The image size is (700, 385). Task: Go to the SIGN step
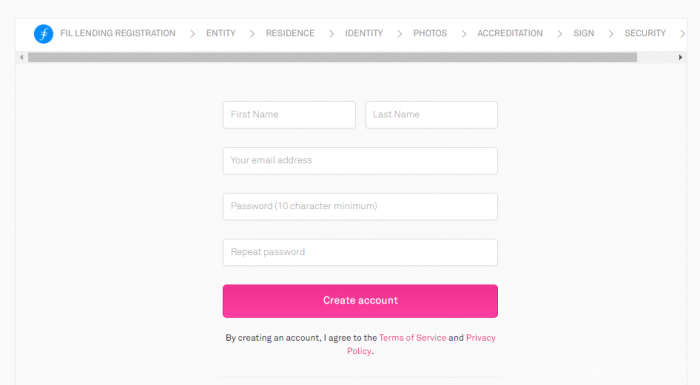[583, 33]
